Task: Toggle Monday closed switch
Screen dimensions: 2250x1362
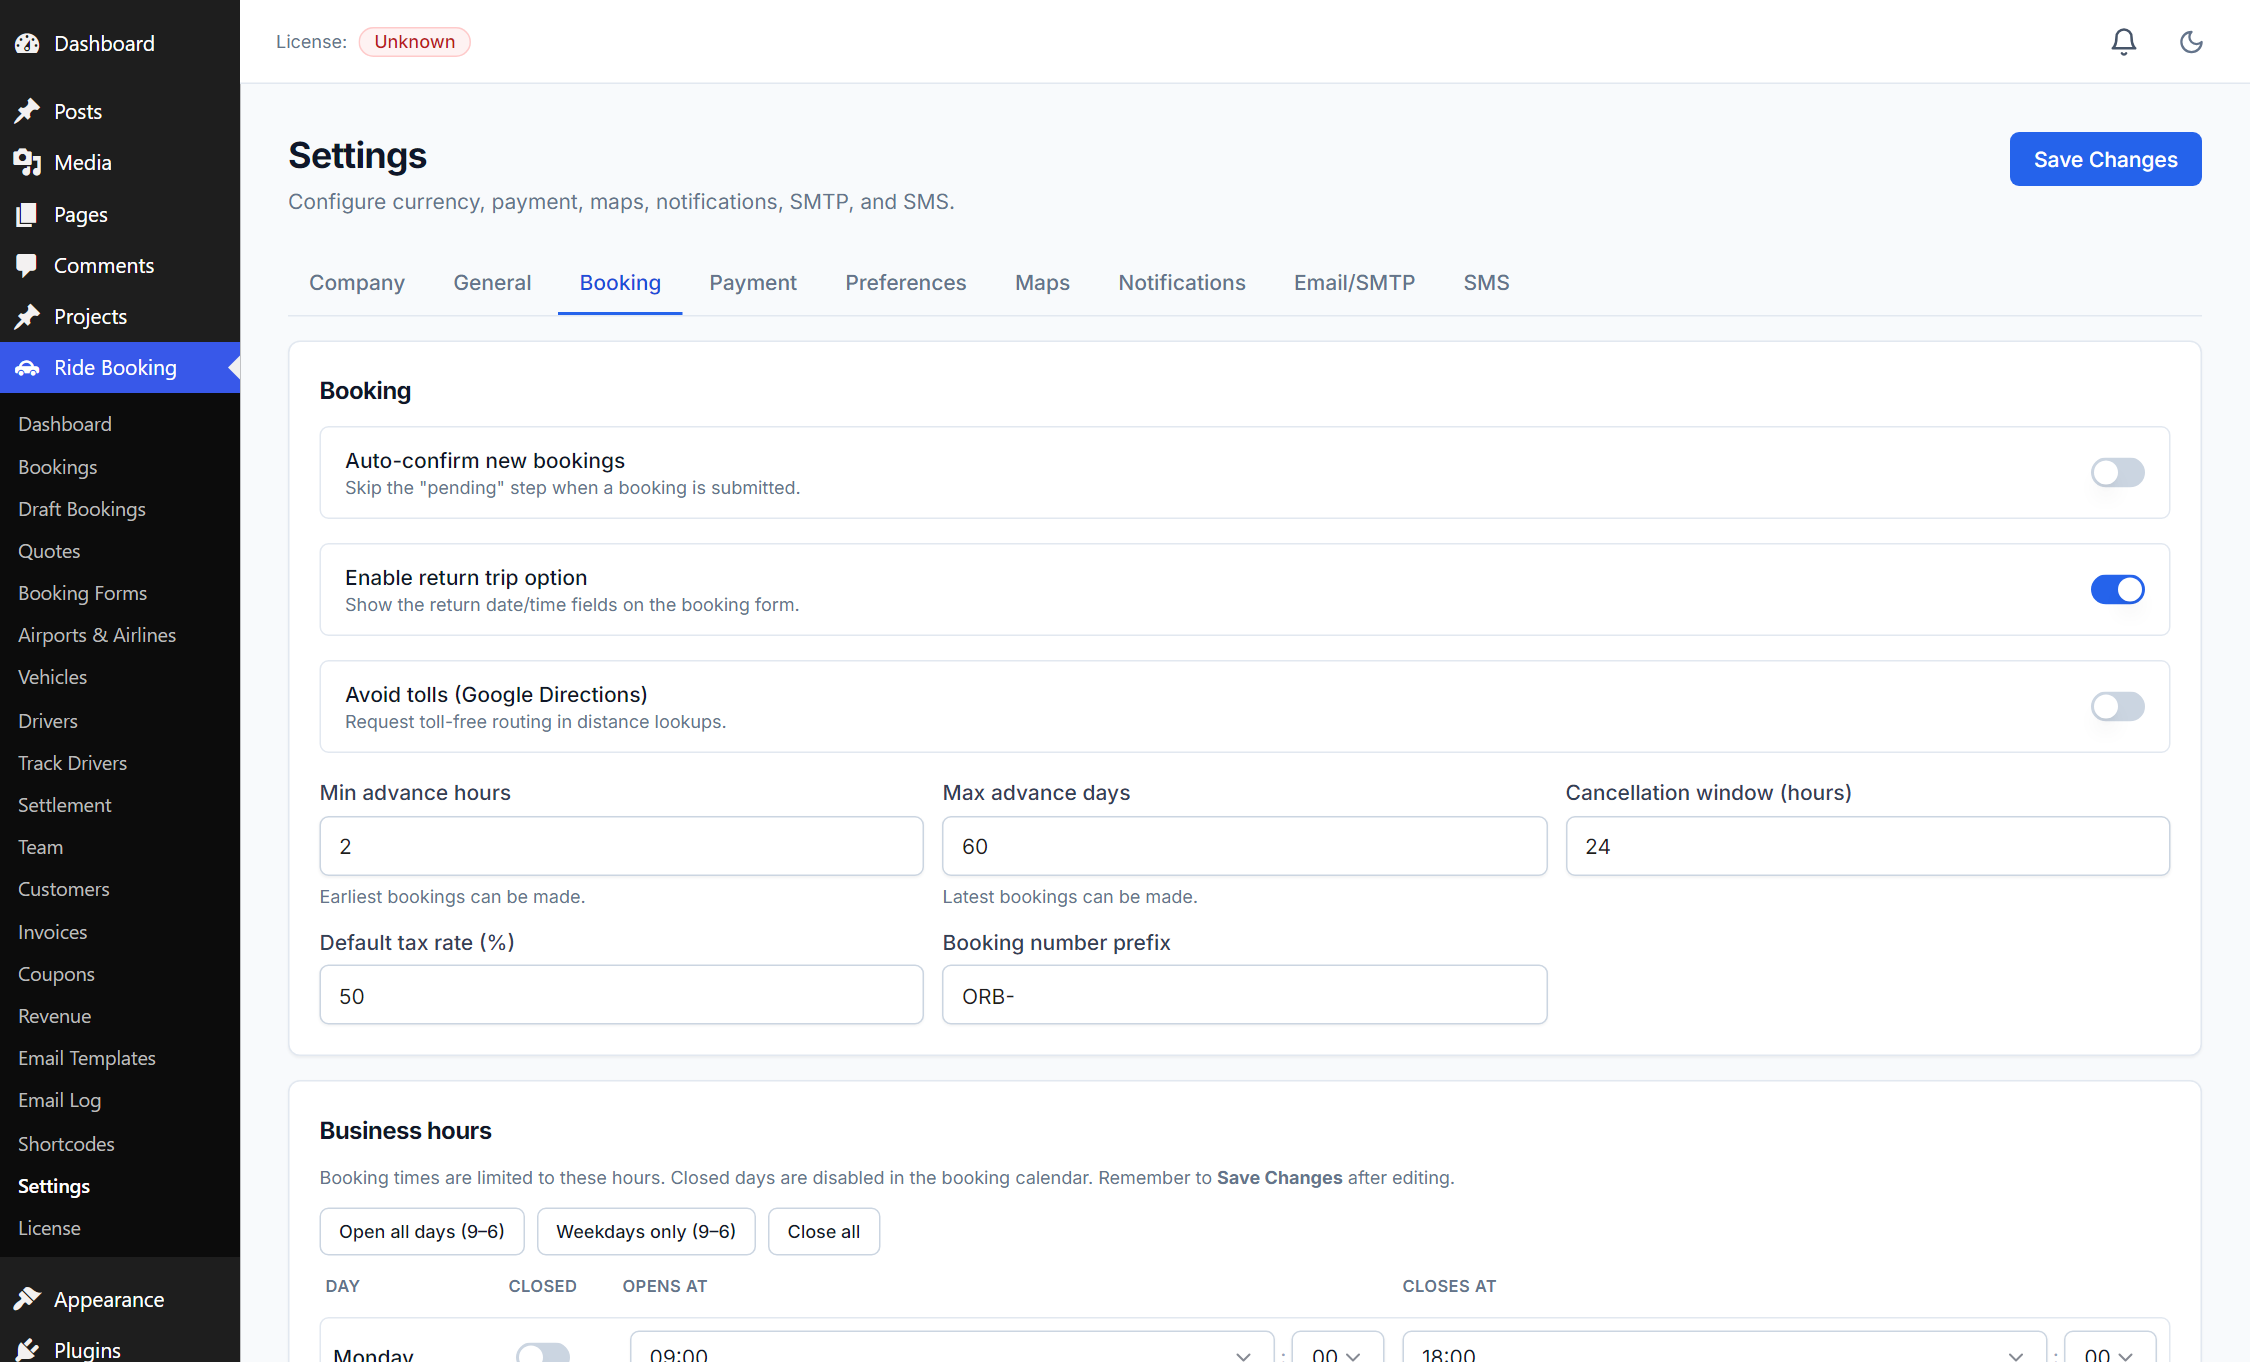Action: pos(543,1353)
